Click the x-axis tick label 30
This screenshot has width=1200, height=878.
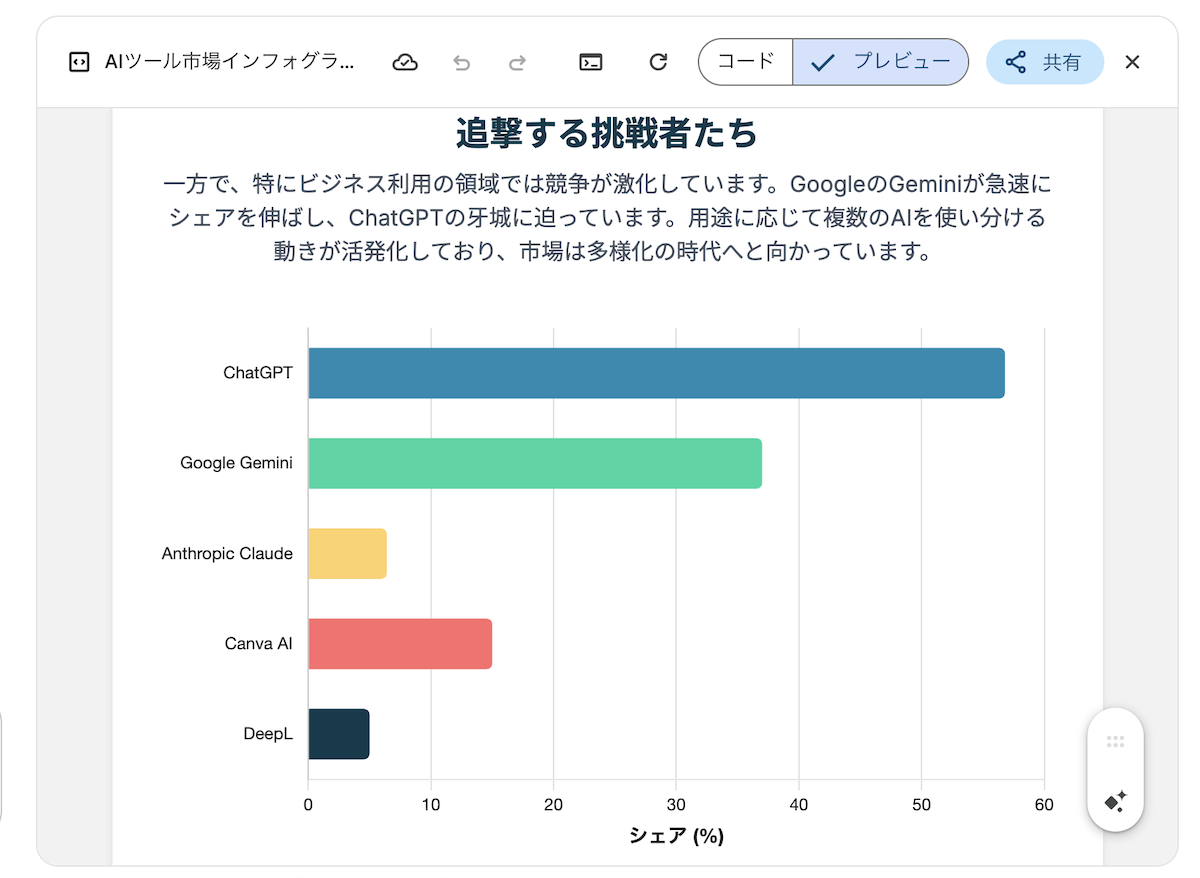click(x=676, y=803)
